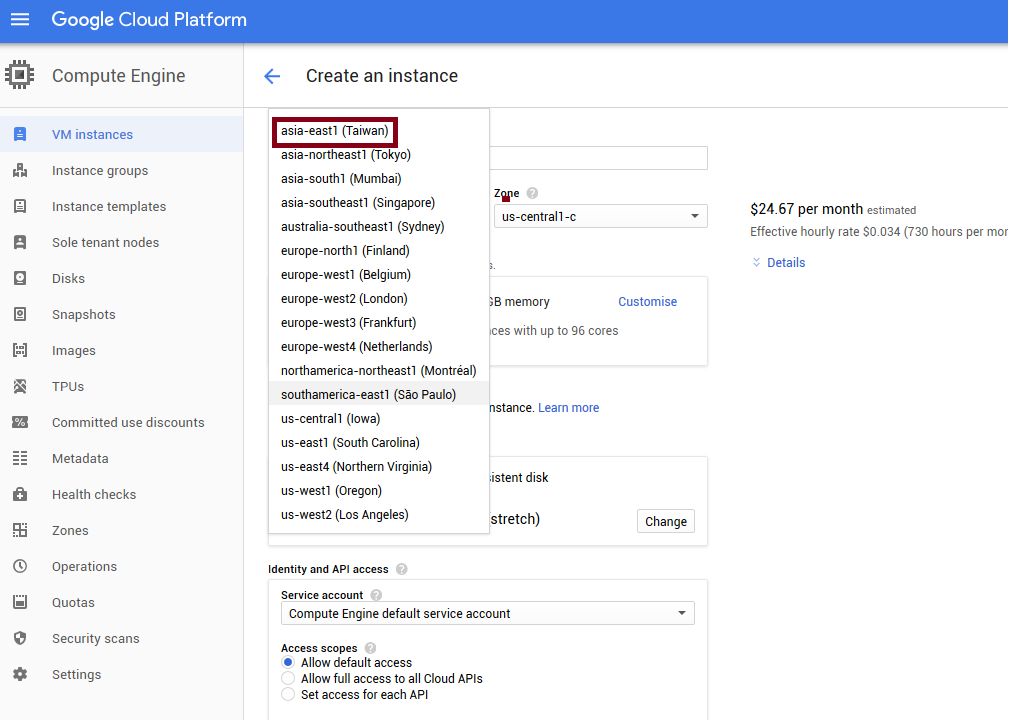Open the Service account dropdown
The image size is (1012, 720).
pos(487,613)
